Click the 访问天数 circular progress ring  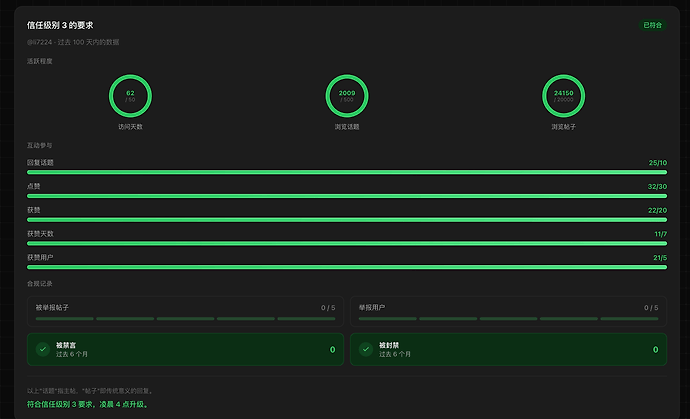coord(130,96)
